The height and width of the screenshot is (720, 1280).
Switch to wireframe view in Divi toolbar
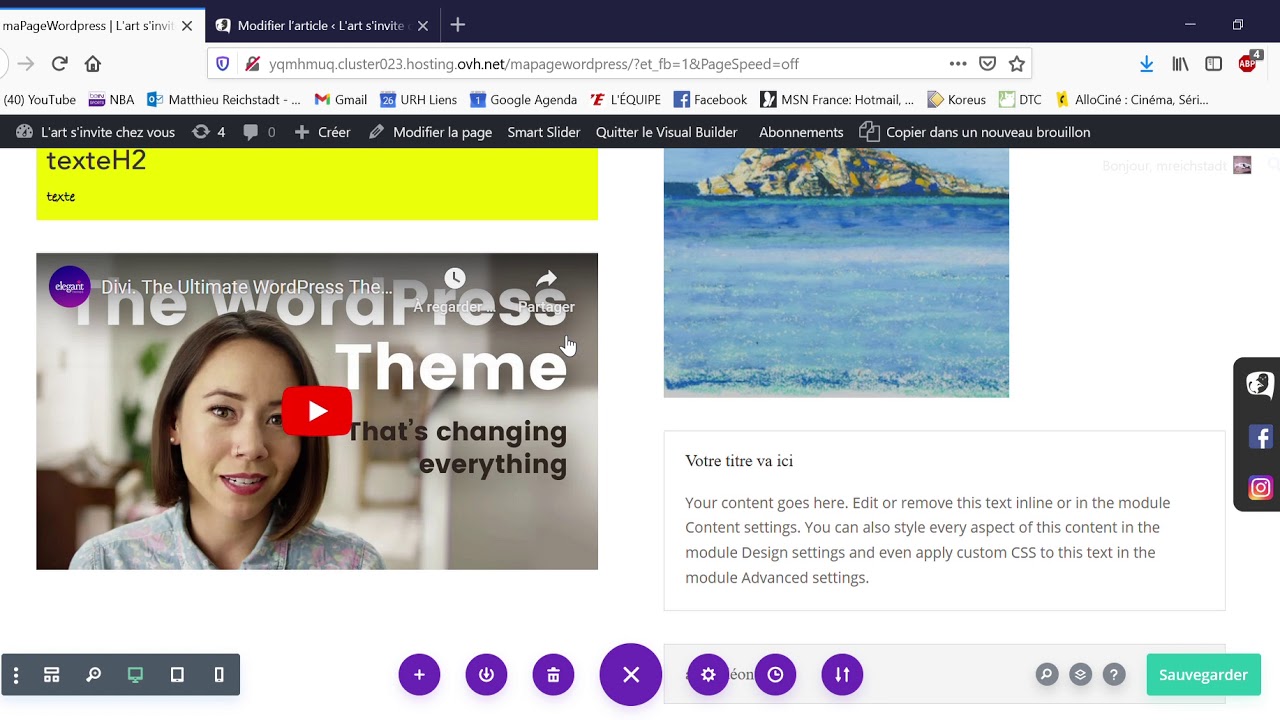pos(52,675)
